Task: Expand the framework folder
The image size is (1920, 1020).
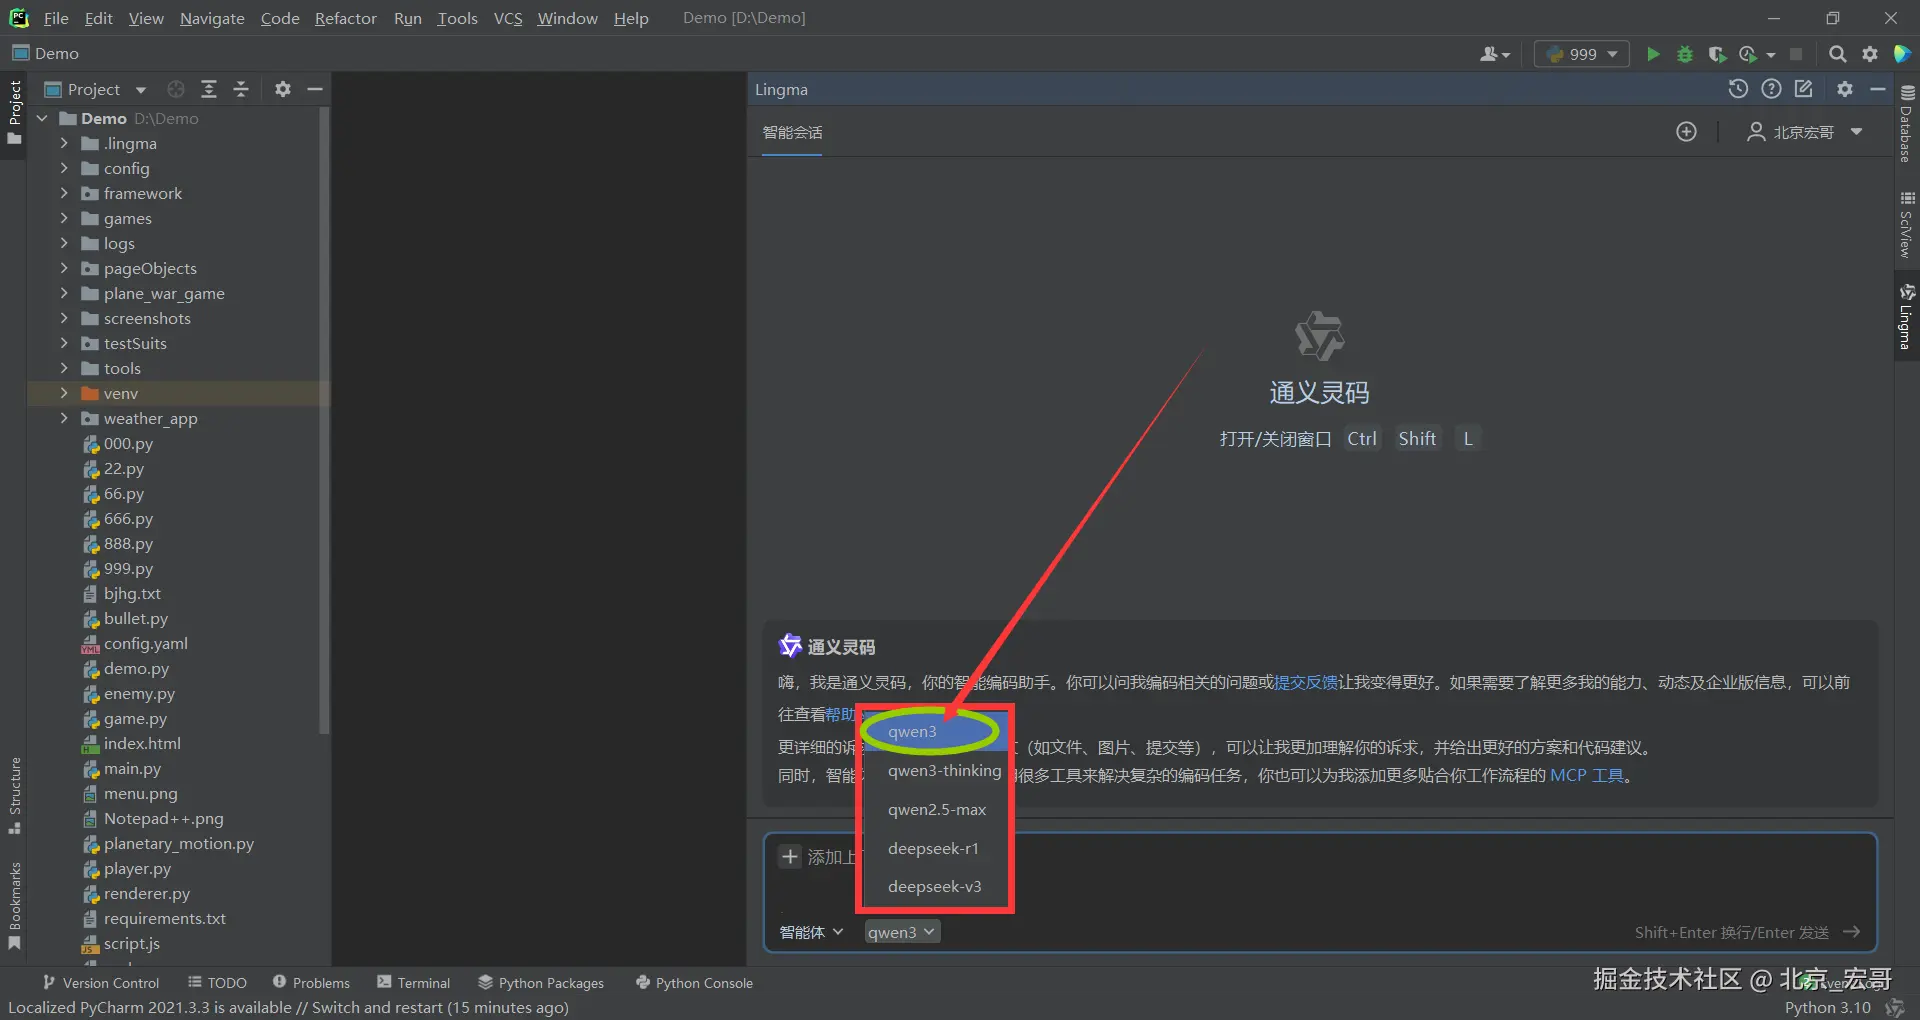Action: [x=64, y=193]
